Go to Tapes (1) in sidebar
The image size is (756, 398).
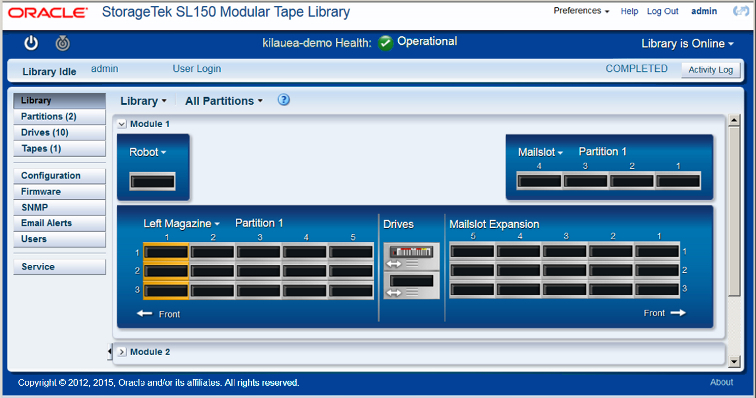pos(59,148)
